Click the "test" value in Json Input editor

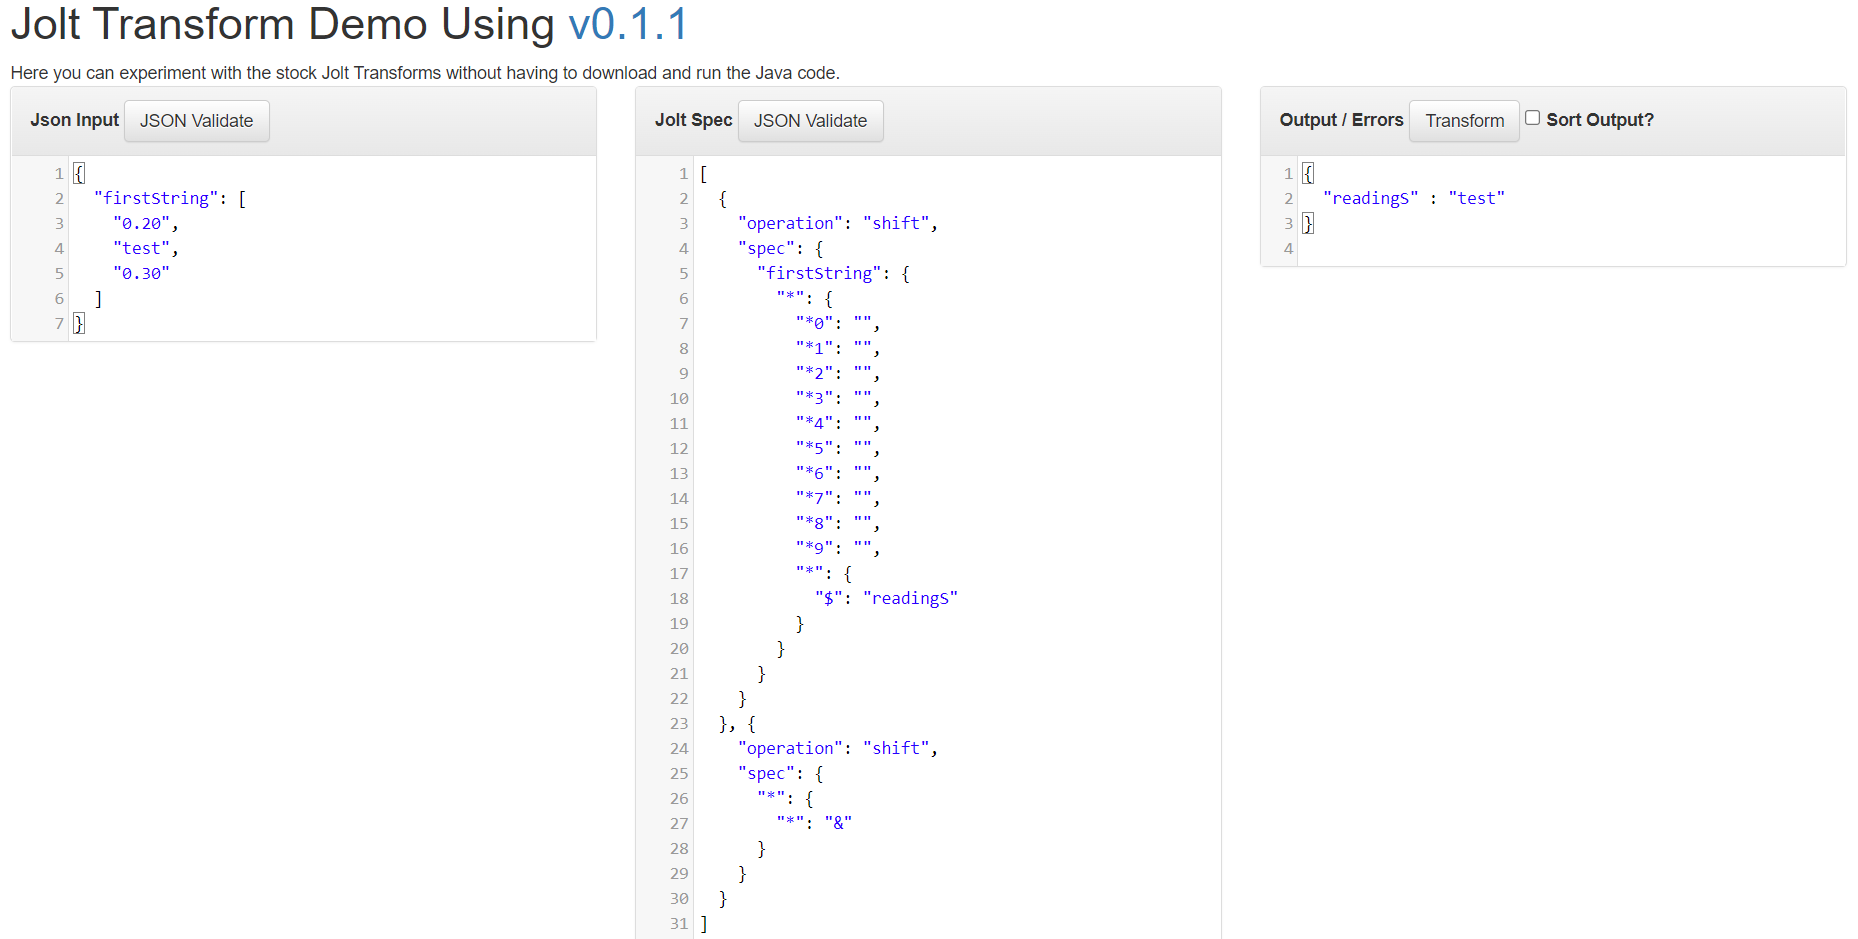pos(141,248)
